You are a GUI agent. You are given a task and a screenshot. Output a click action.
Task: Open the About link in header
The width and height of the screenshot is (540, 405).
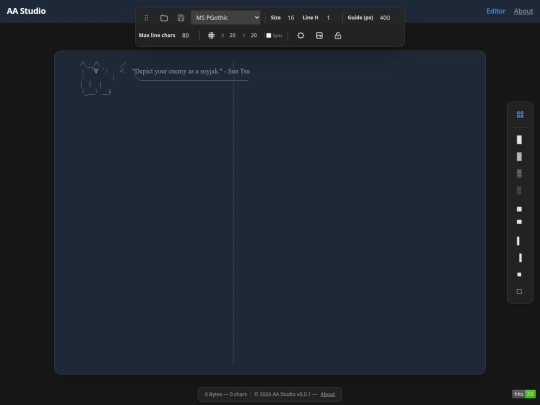click(523, 11)
